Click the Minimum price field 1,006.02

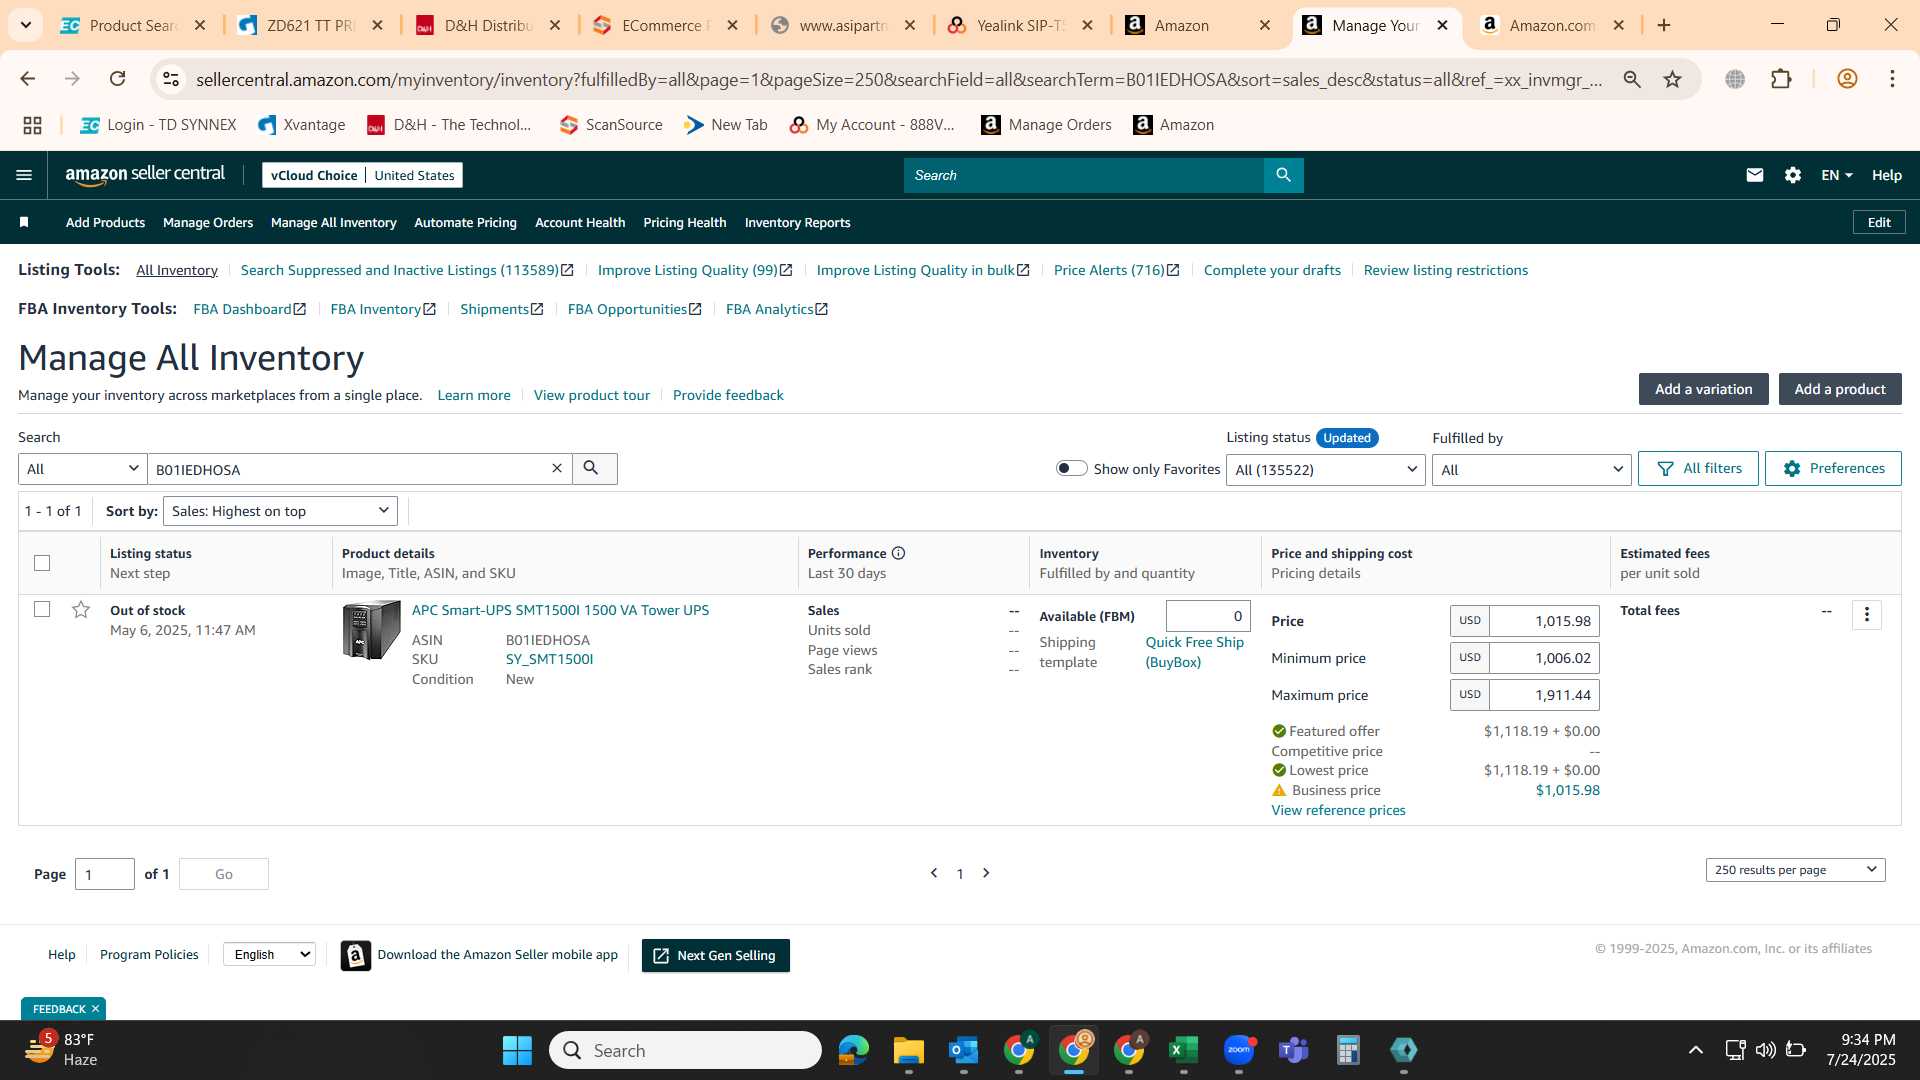pos(1544,658)
